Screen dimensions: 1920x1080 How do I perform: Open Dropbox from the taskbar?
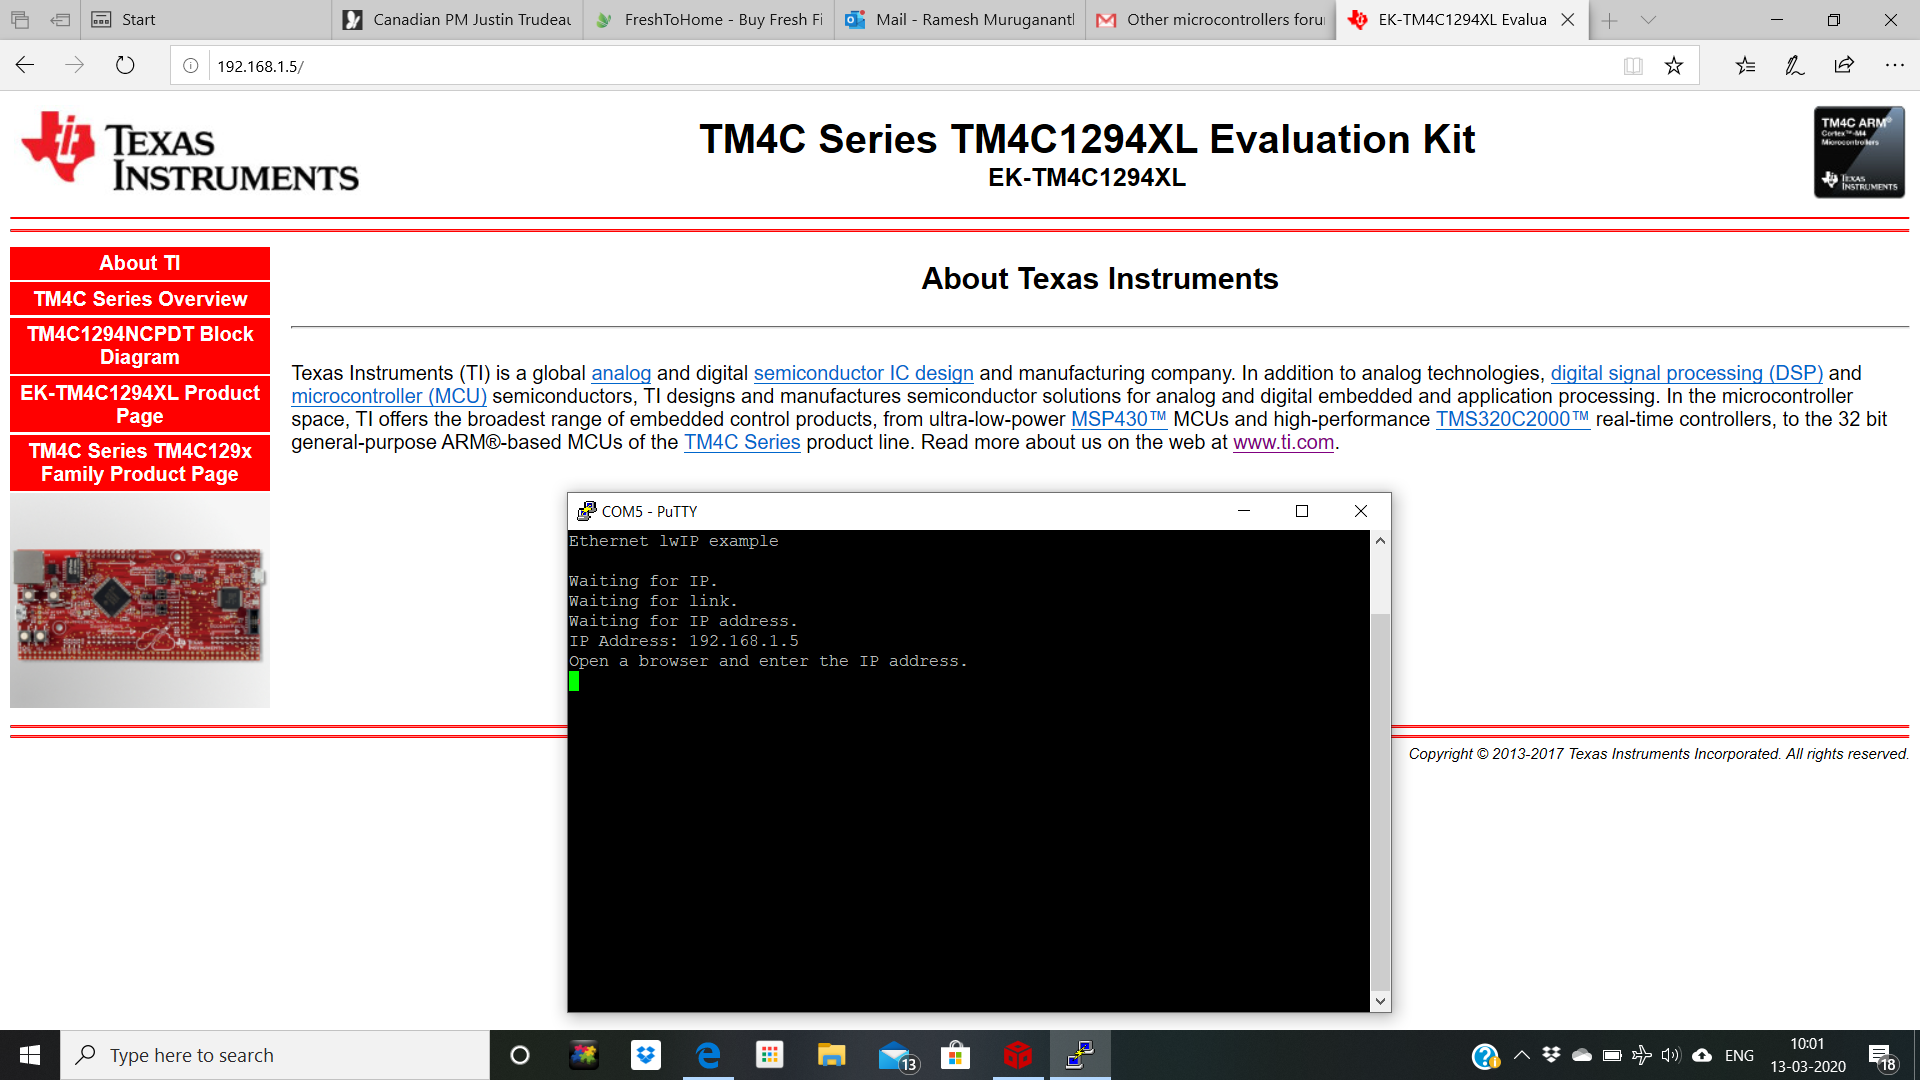click(646, 1055)
